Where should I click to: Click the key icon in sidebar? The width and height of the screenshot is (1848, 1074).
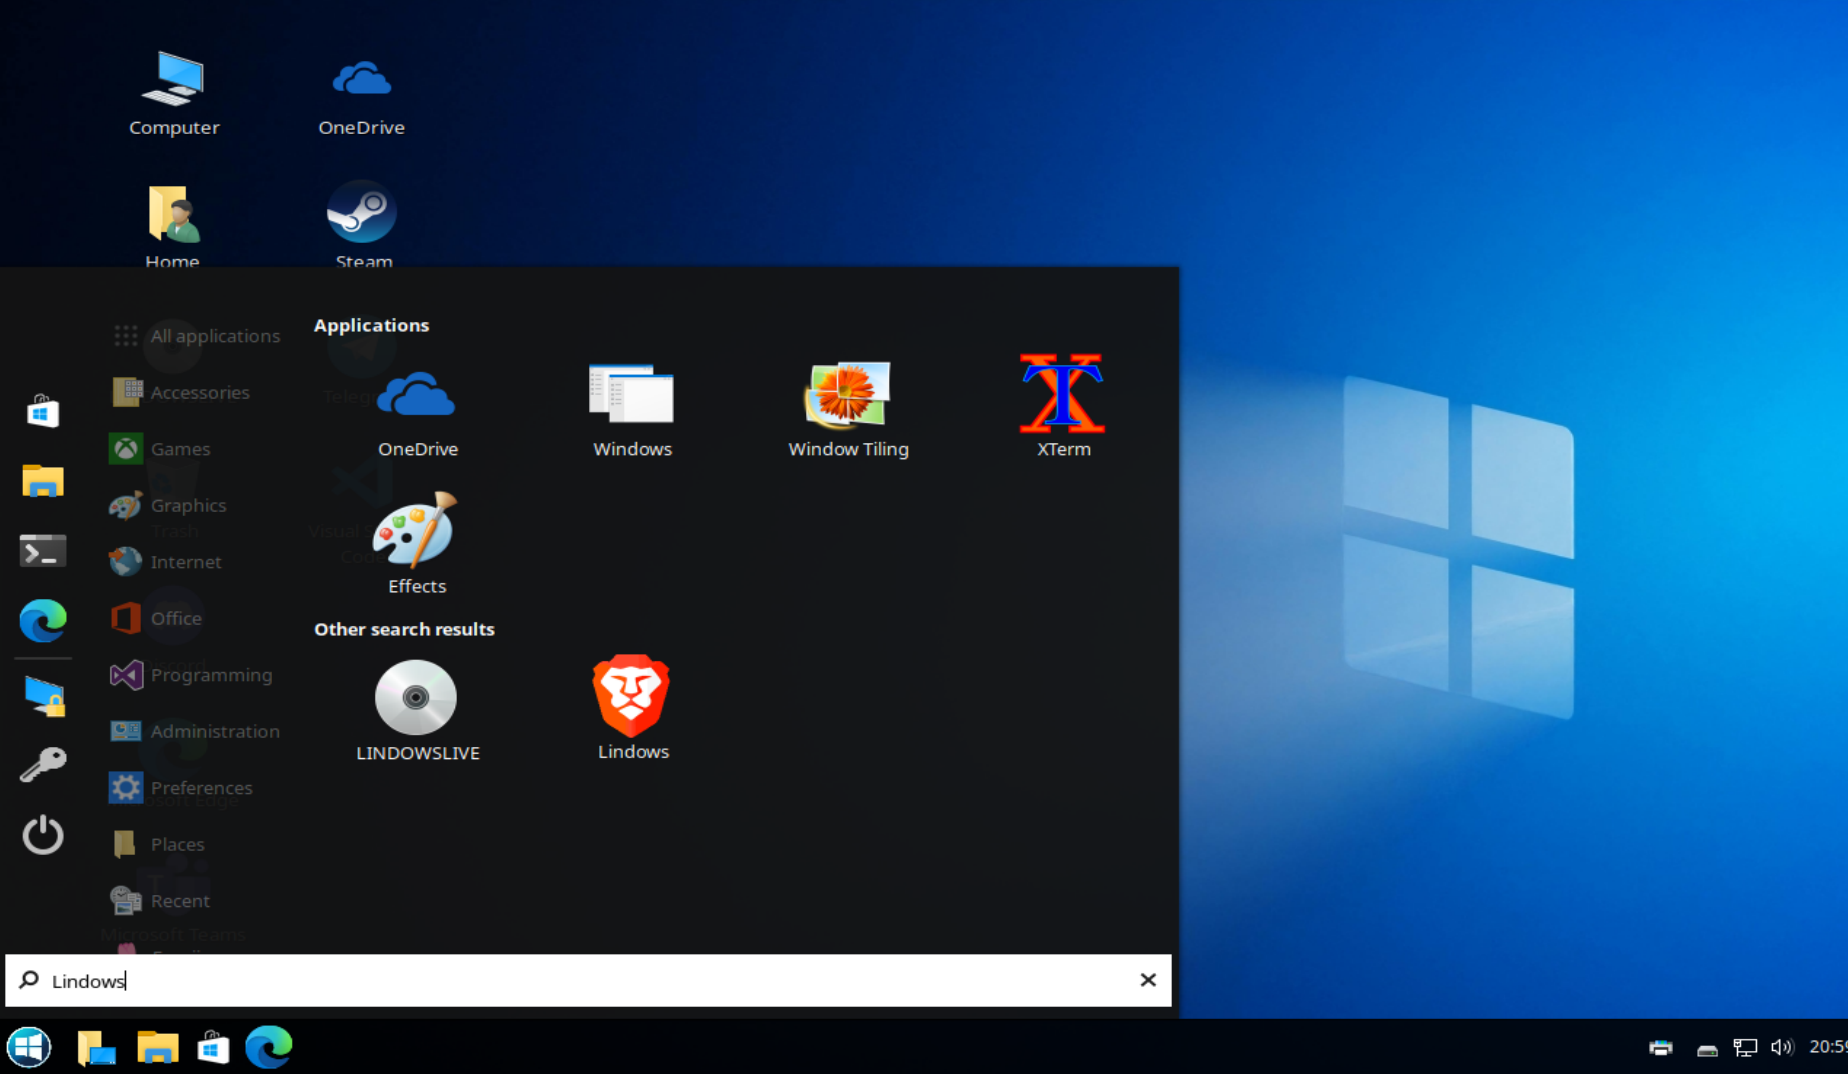click(x=42, y=764)
